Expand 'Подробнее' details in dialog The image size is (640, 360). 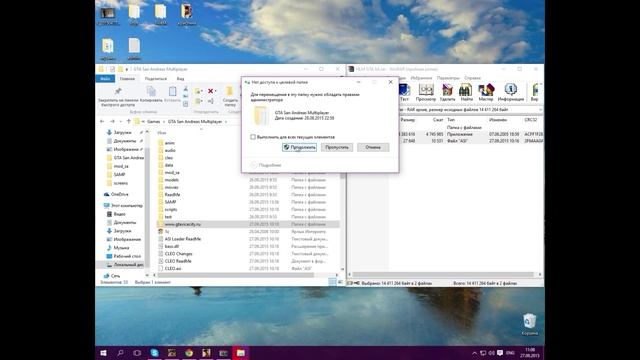[266, 165]
